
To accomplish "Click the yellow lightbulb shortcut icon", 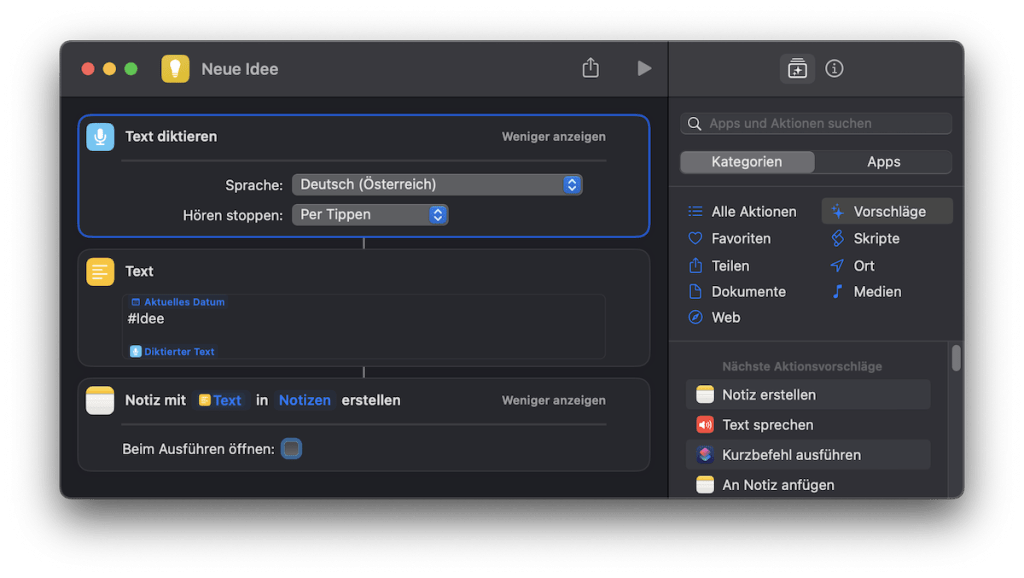I will [x=175, y=68].
